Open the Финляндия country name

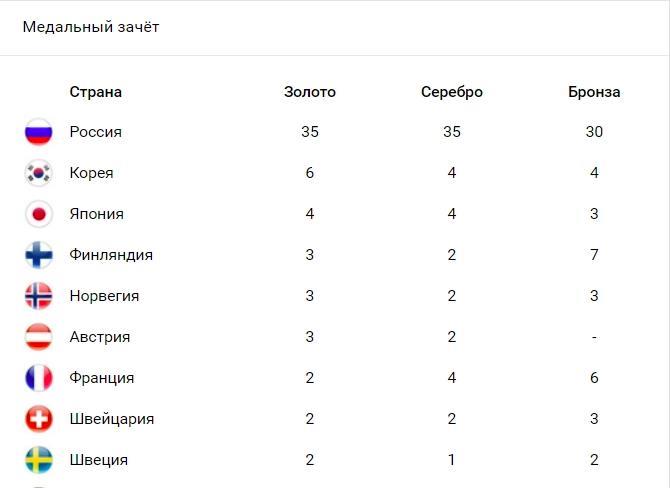point(111,255)
